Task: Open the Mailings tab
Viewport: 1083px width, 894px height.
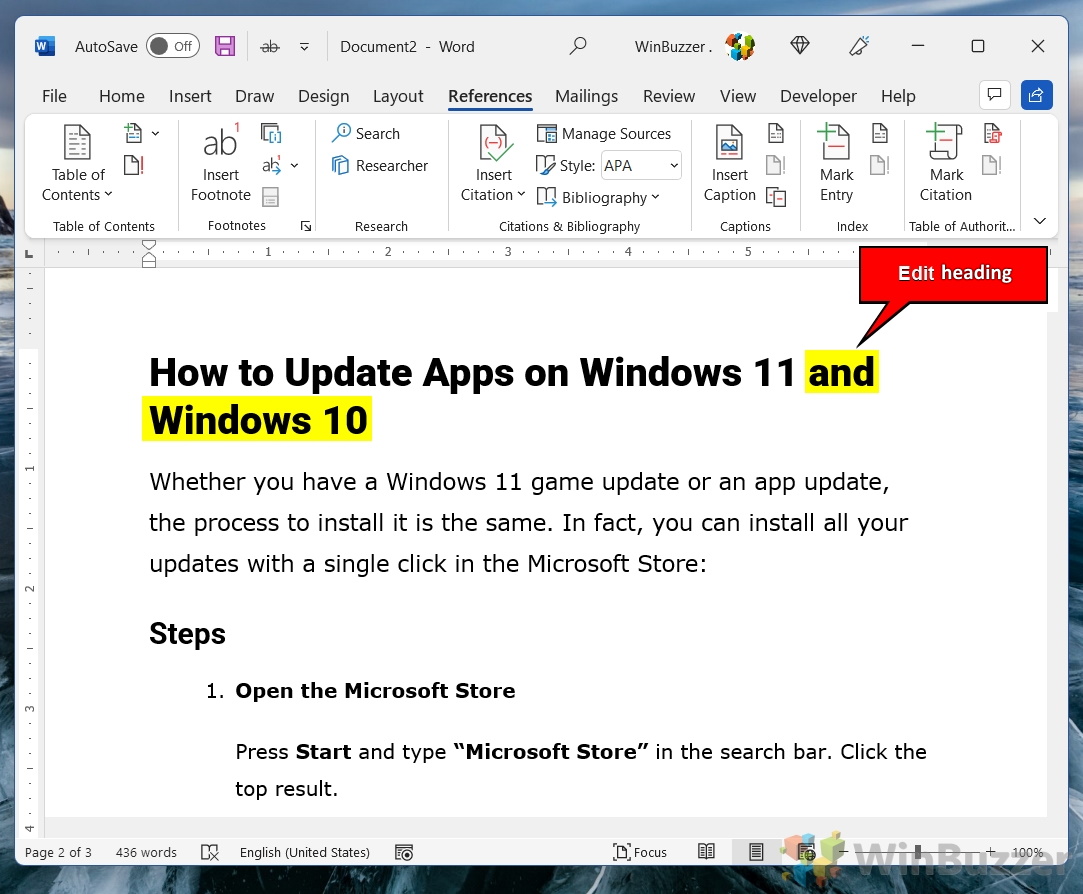Action: (x=586, y=96)
